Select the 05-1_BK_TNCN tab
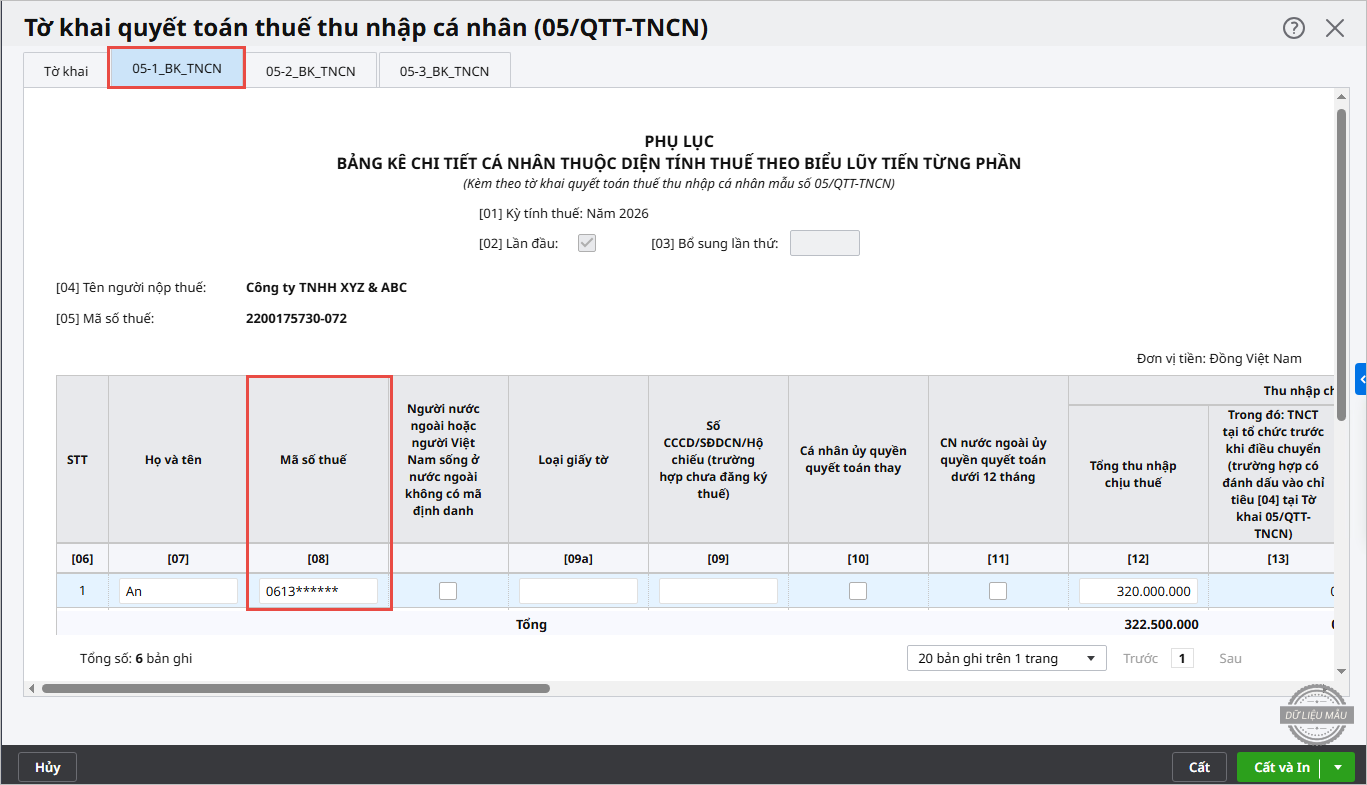Viewport: 1367px width, 785px height. pyautogui.click(x=177, y=69)
